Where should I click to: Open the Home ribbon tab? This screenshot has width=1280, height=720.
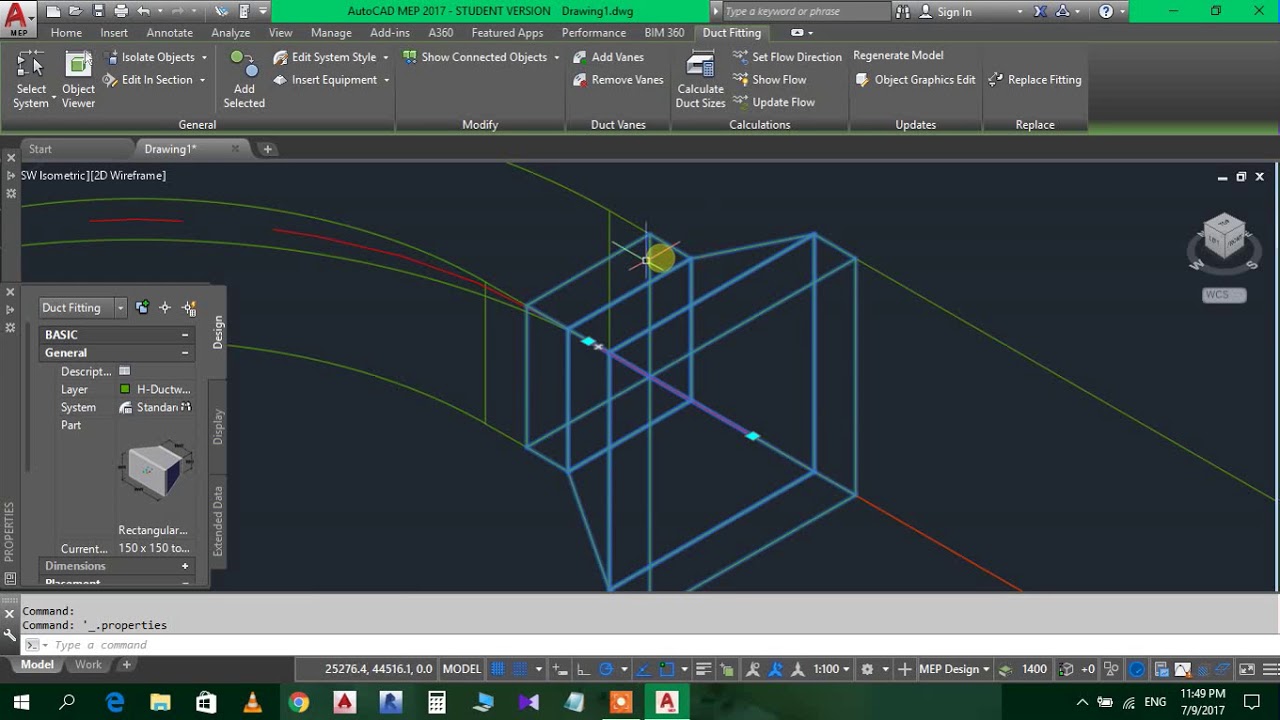click(x=66, y=33)
